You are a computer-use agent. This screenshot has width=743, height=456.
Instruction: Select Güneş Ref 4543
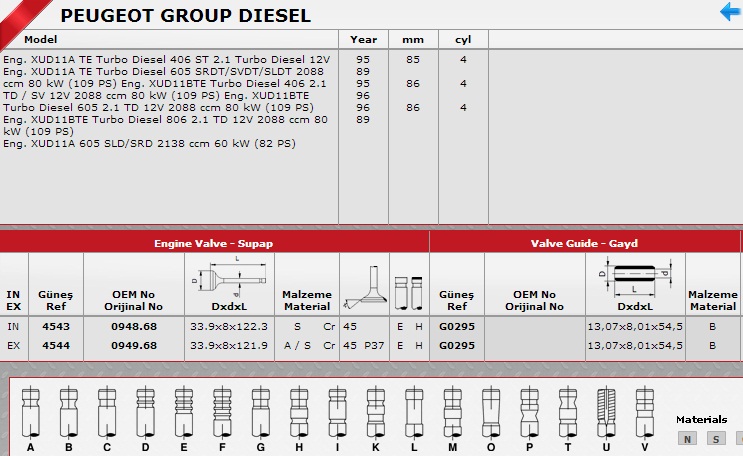click(x=56, y=327)
